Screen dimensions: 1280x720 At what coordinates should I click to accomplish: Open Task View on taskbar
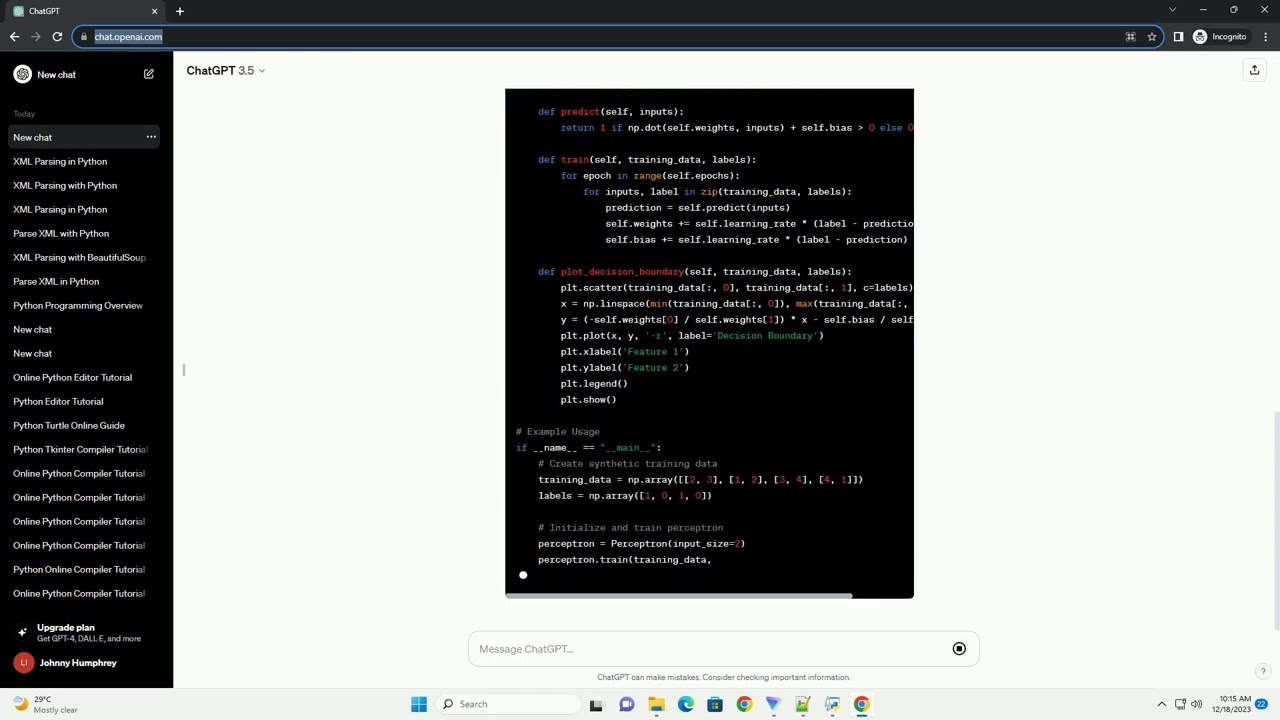coord(596,704)
